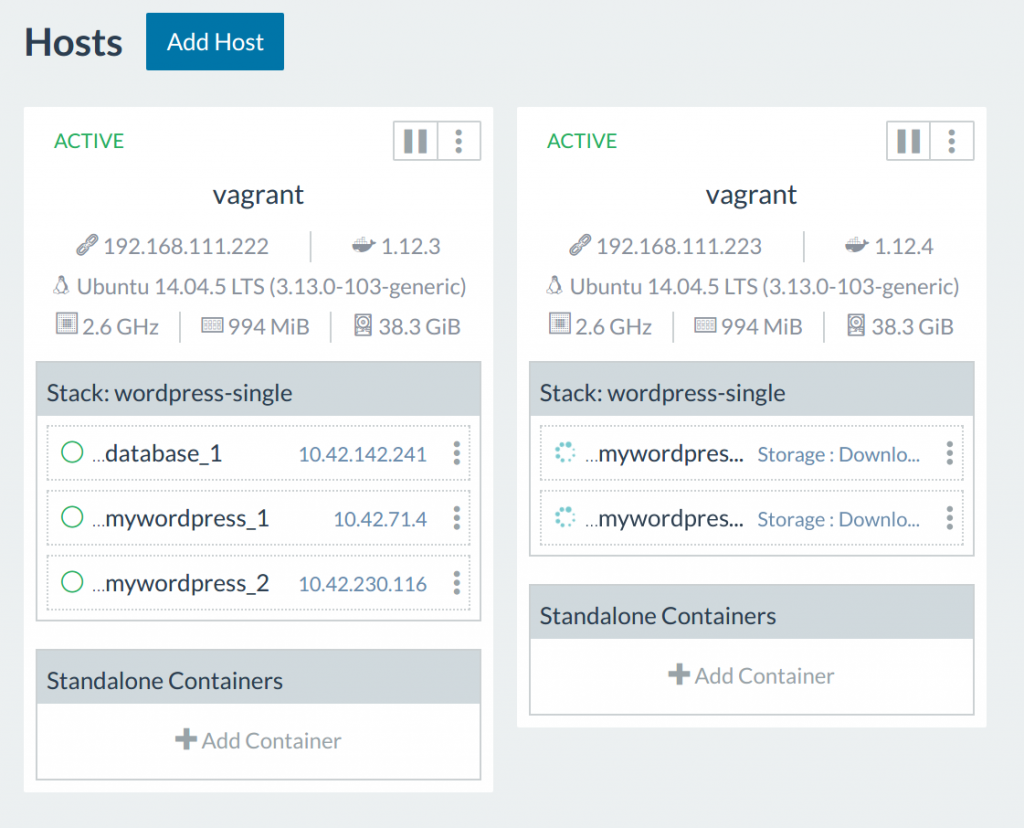Image resolution: width=1024 pixels, height=828 pixels.
Task: Add a standalone container on host 192.168.111.222
Action: pyautogui.click(x=258, y=741)
